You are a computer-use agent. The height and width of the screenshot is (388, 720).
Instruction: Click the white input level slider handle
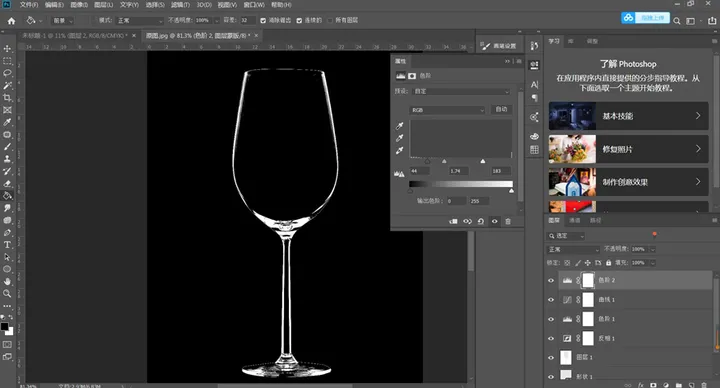[x=483, y=161]
